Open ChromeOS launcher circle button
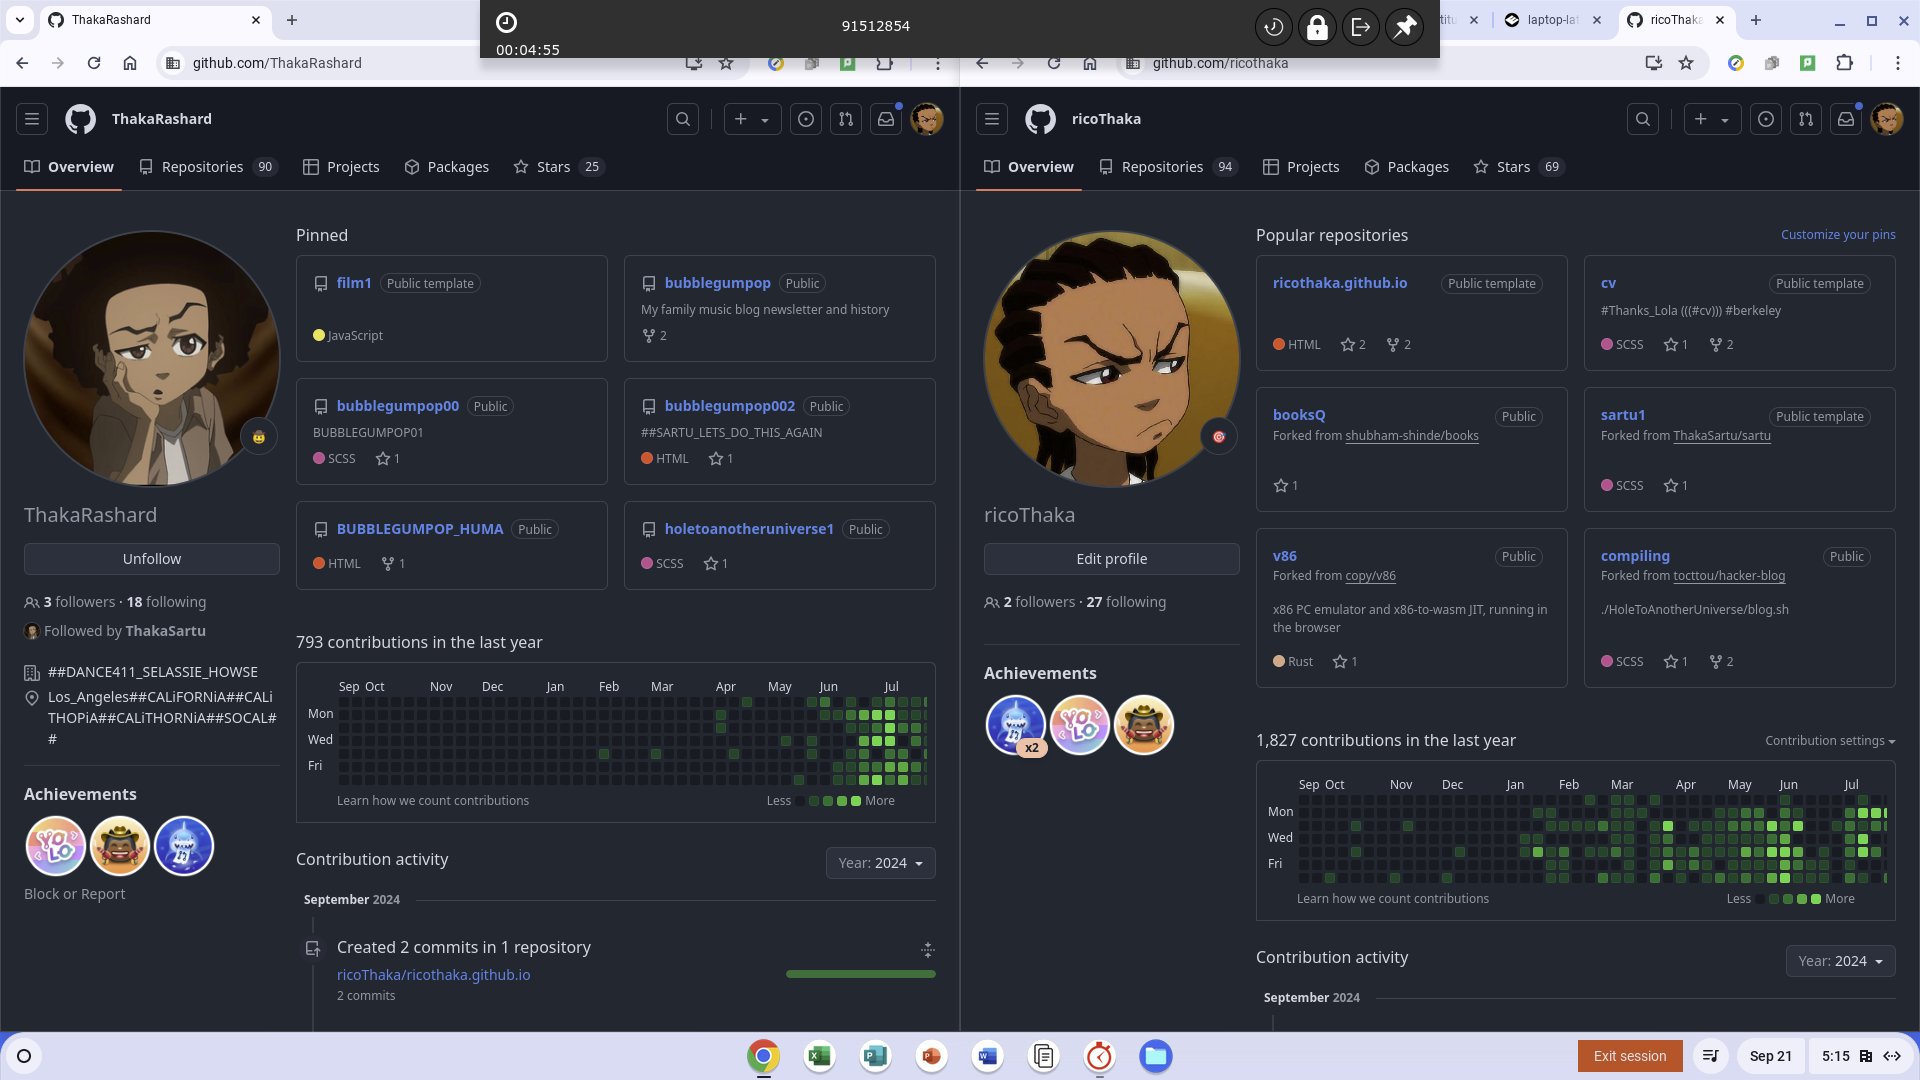The height and width of the screenshot is (1080, 1920). tap(24, 1056)
